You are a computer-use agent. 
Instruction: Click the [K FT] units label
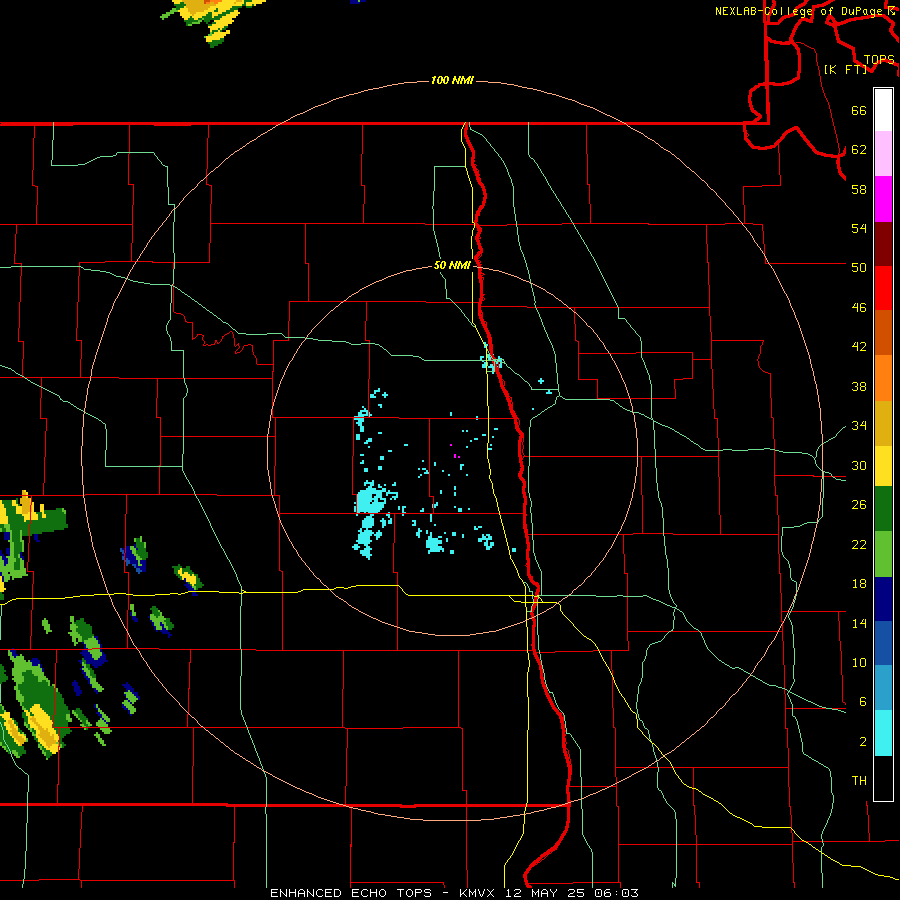coord(846,69)
